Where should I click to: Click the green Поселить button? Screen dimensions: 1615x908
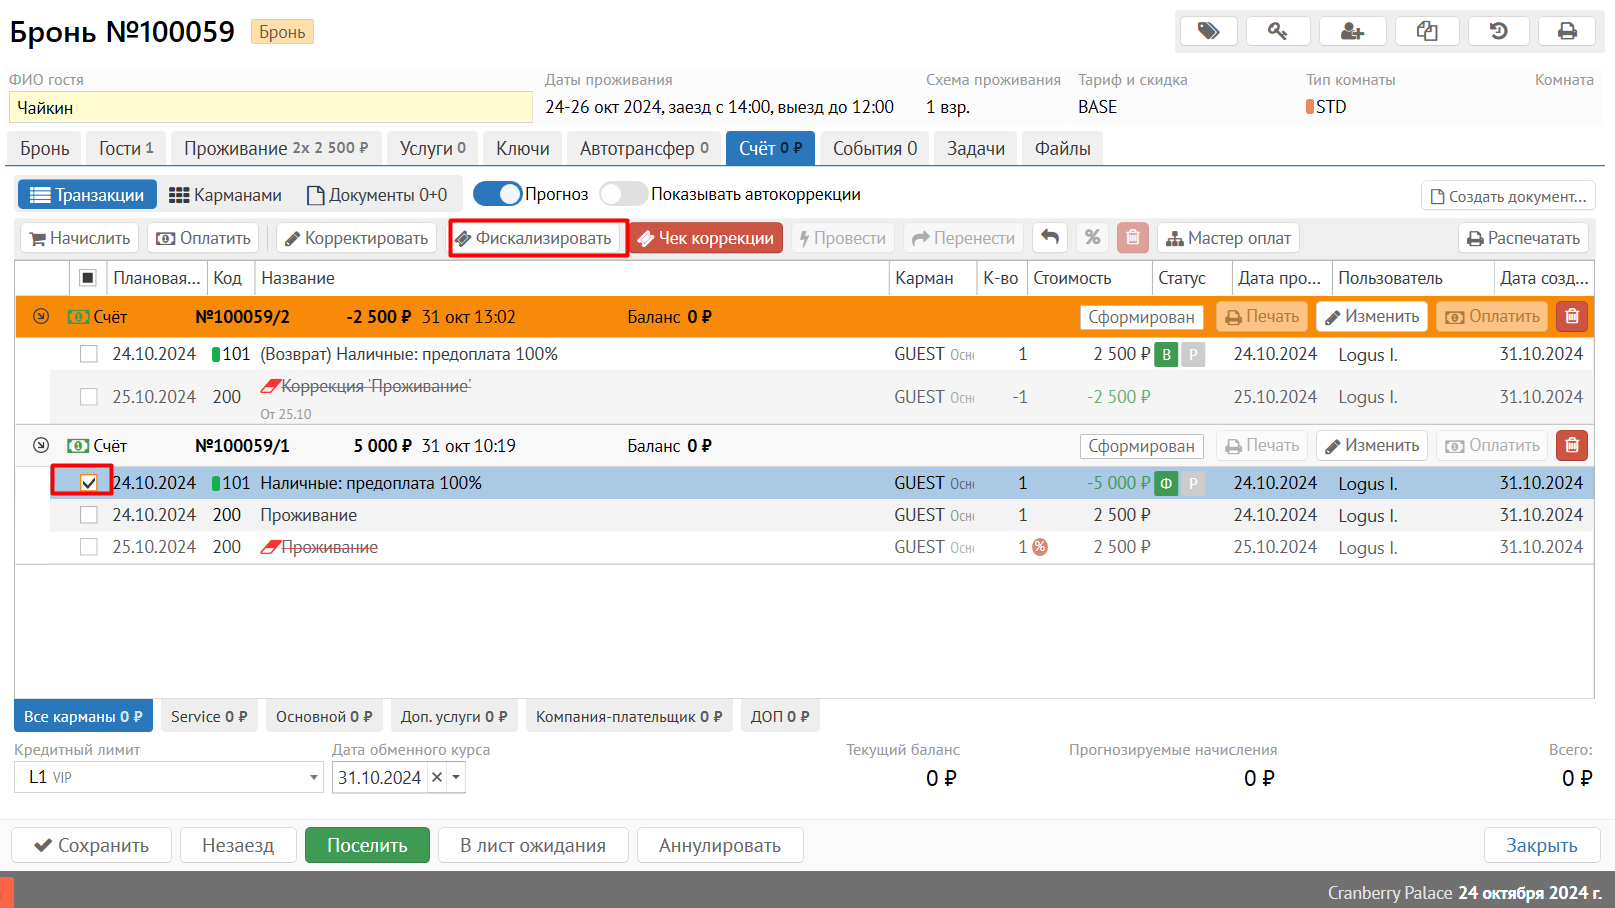(x=367, y=845)
